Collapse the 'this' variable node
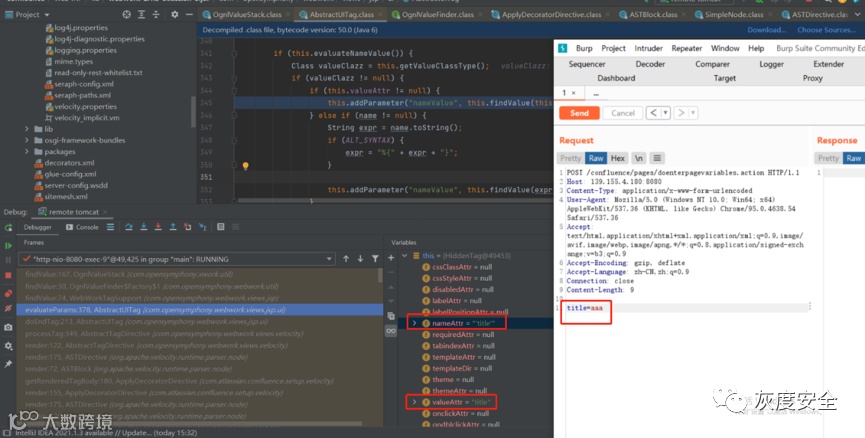 pos(404,255)
